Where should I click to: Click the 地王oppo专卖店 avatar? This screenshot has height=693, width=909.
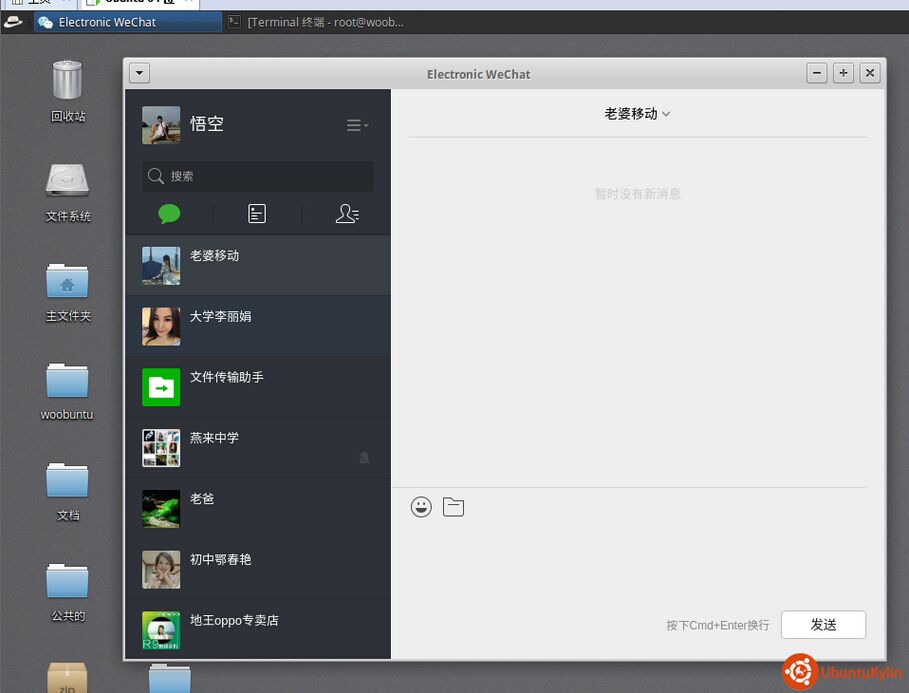[x=161, y=630]
